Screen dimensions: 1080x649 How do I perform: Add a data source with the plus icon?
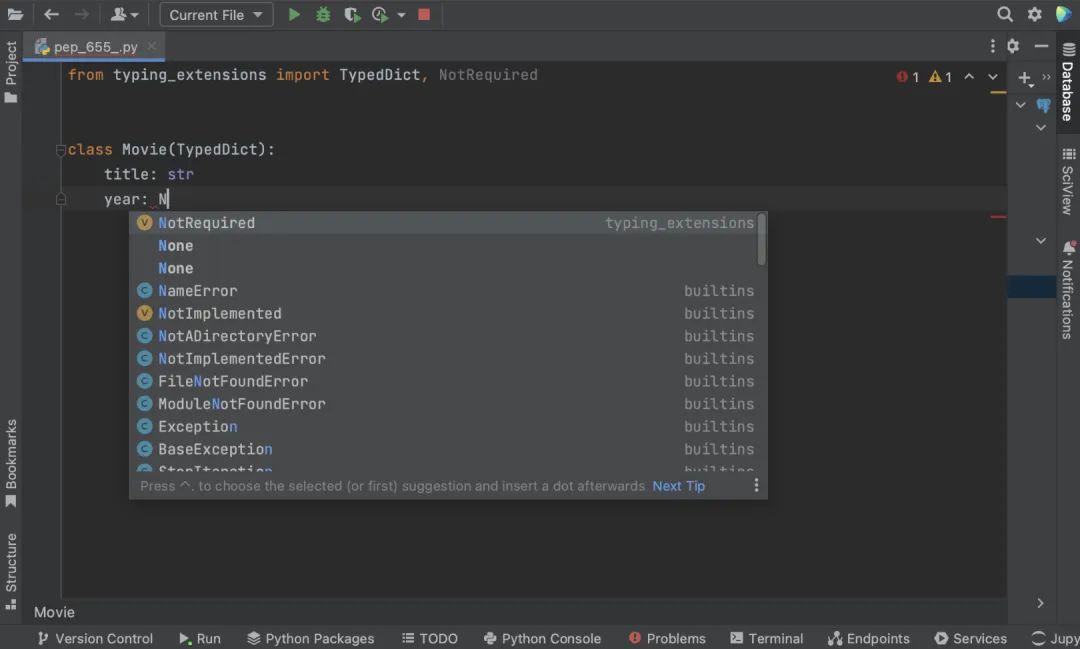[1022, 79]
